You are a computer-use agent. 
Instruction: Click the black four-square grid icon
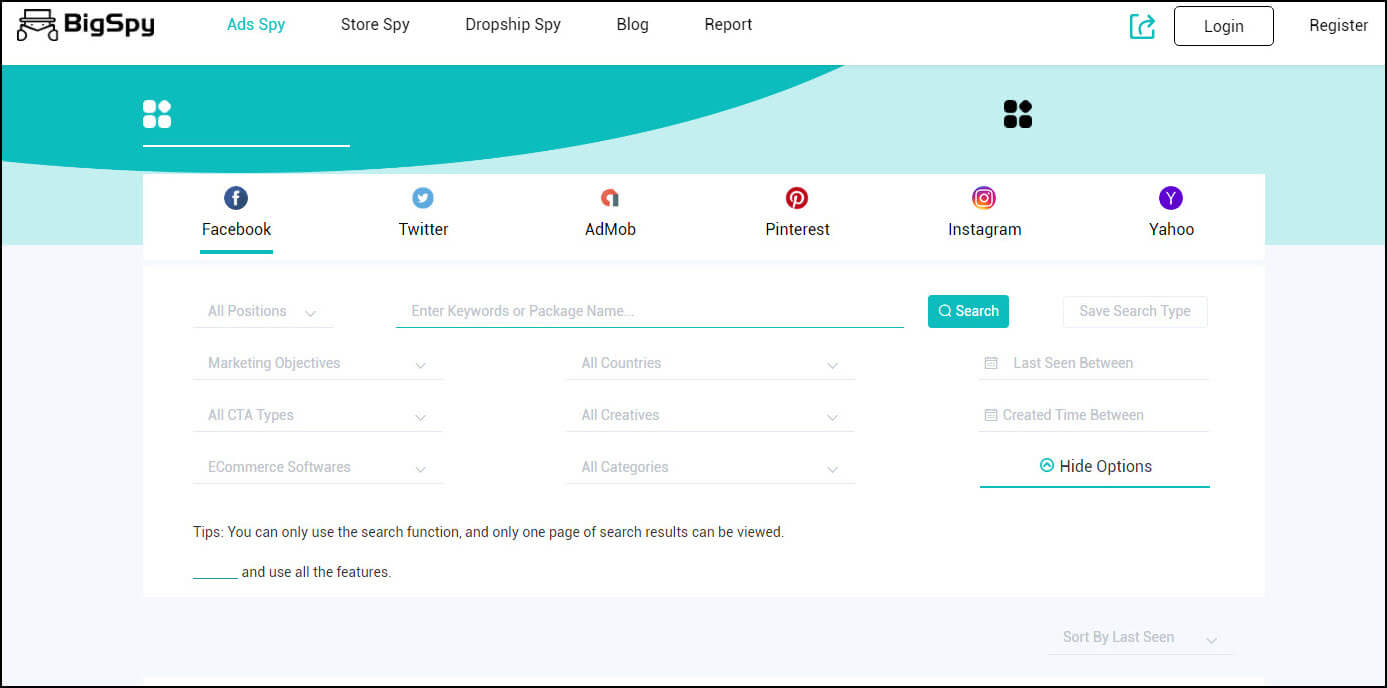(1018, 114)
